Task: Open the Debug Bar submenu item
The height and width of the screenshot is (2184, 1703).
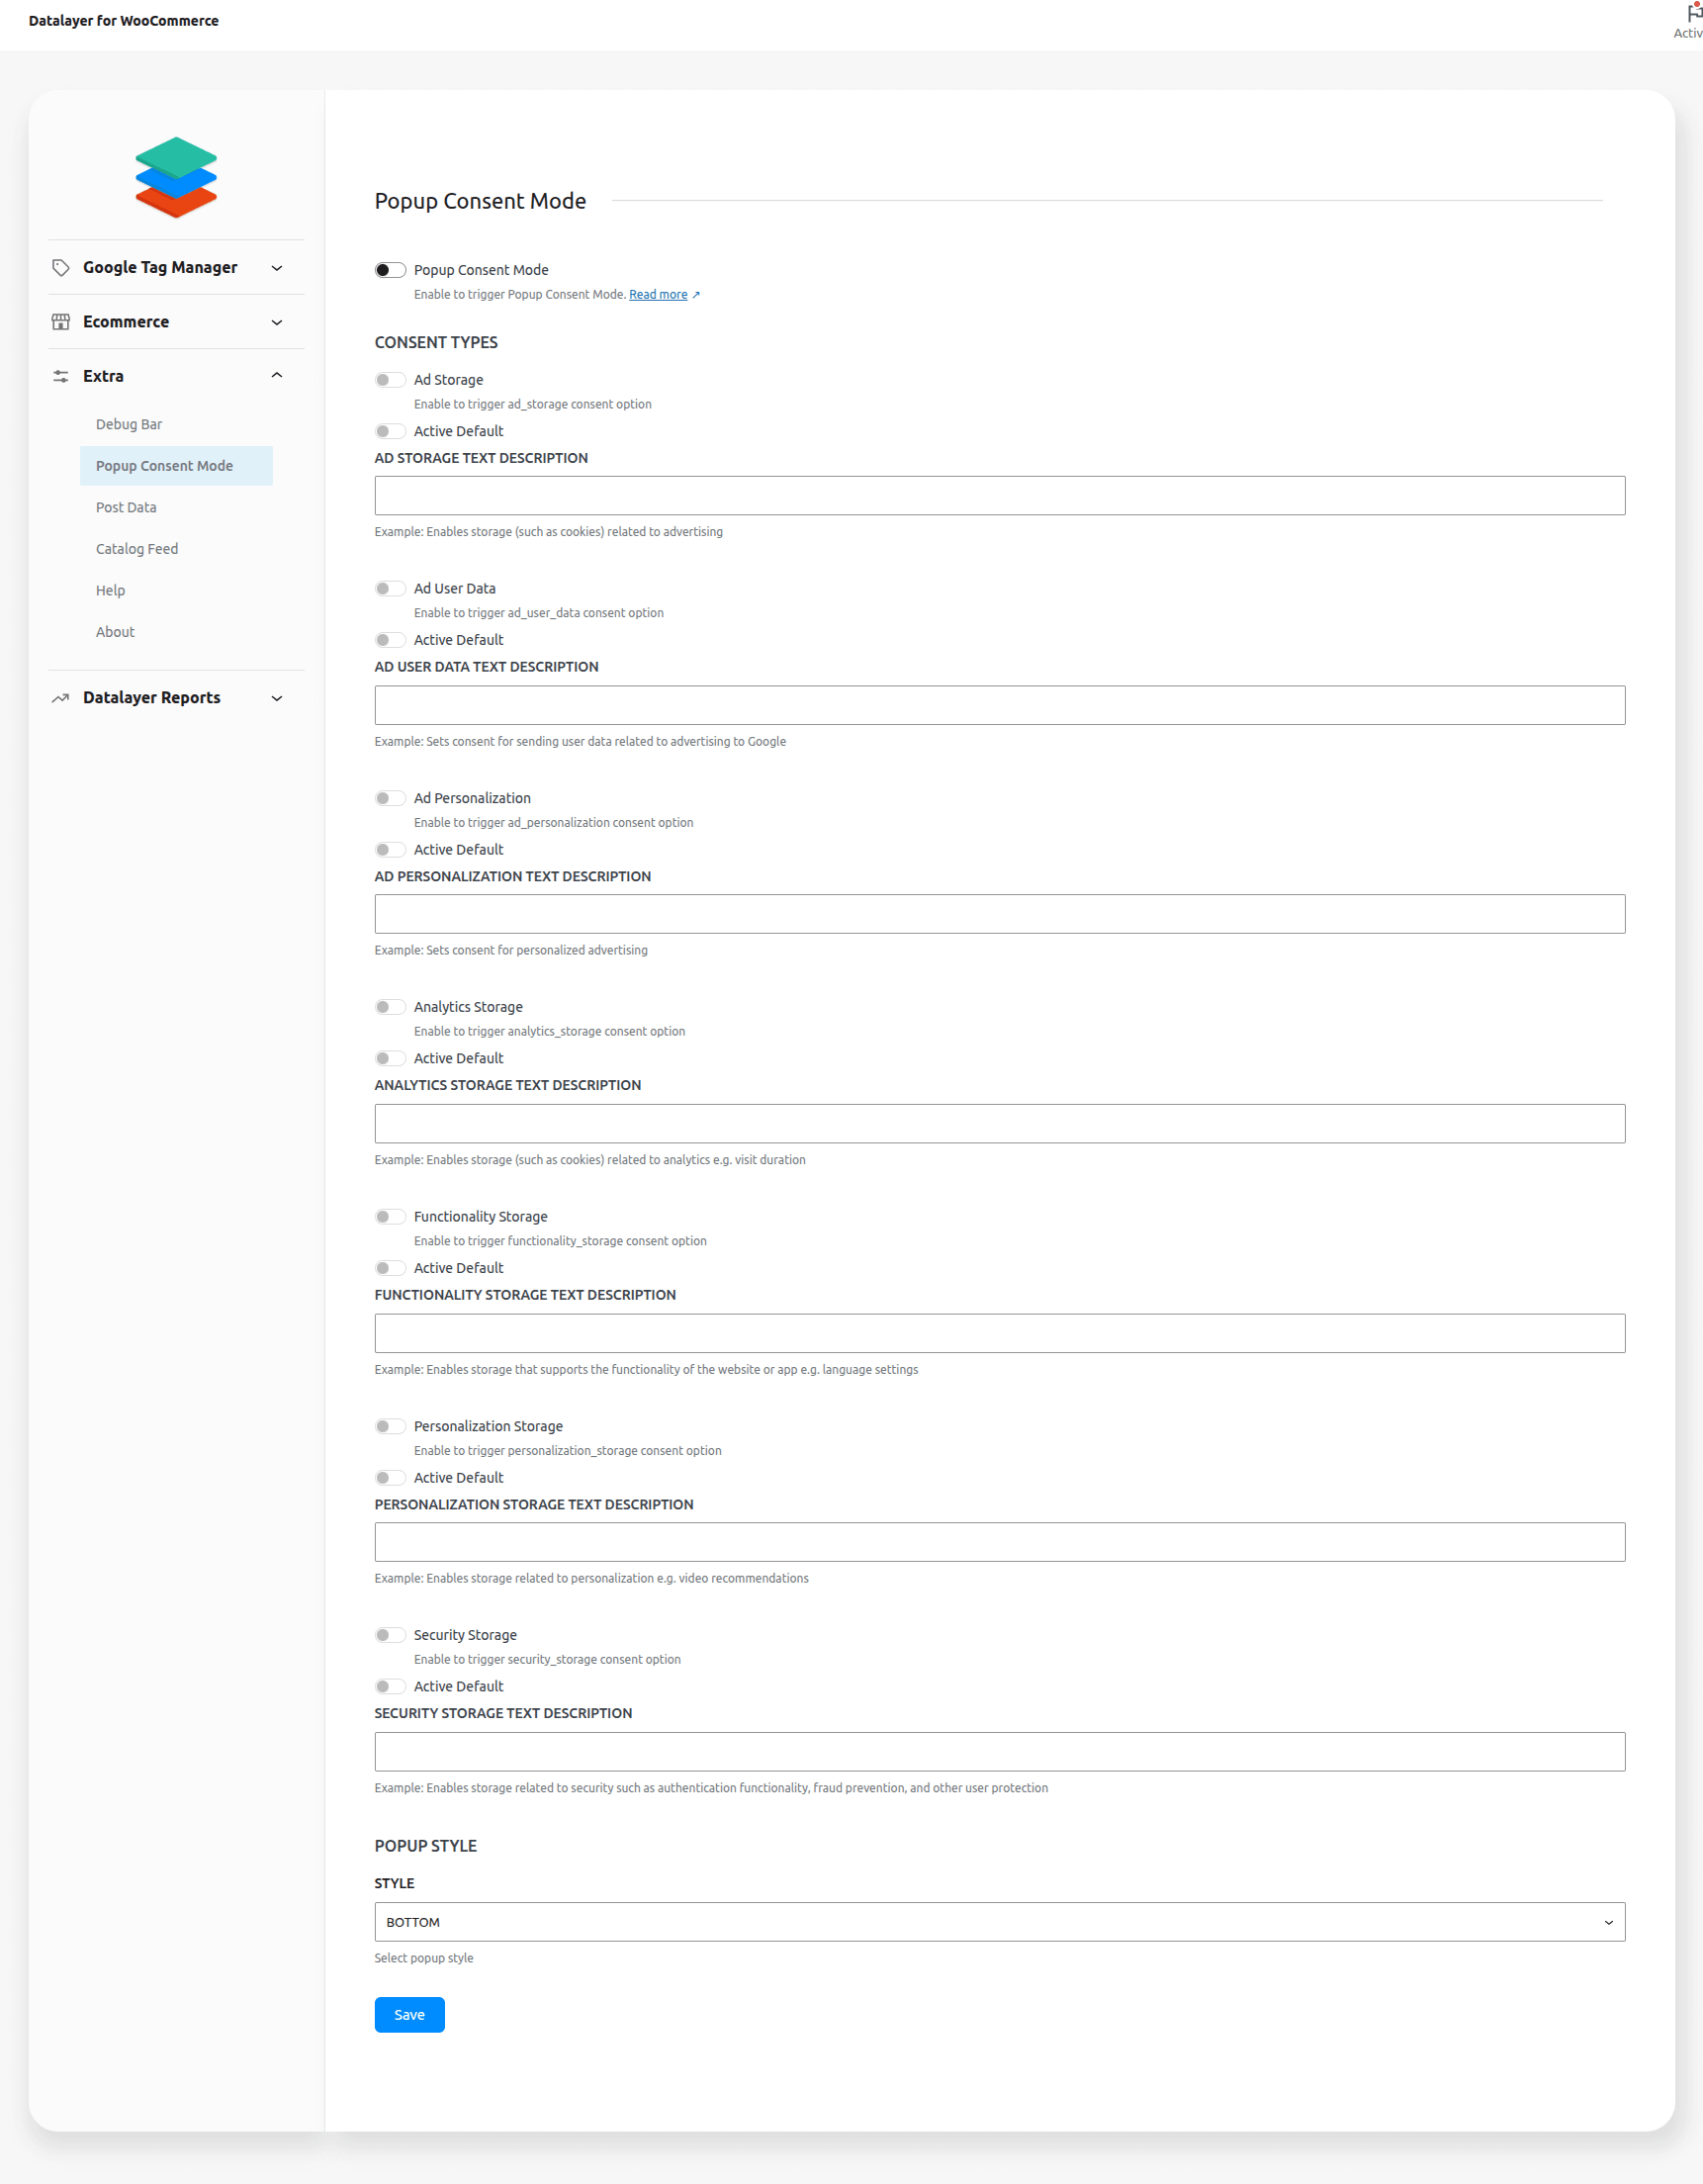Action: pos(129,424)
